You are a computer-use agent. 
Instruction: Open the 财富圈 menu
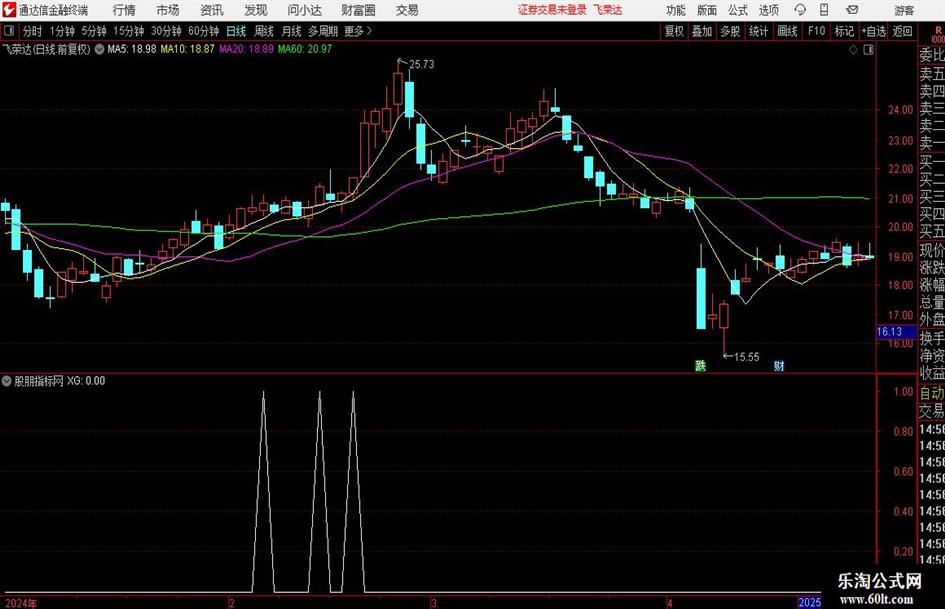coord(358,10)
